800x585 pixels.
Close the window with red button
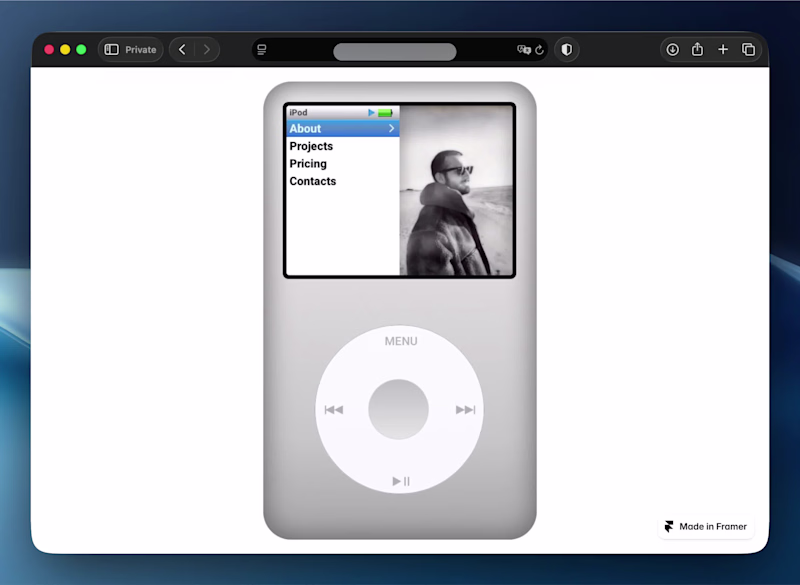(x=49, y=49)
